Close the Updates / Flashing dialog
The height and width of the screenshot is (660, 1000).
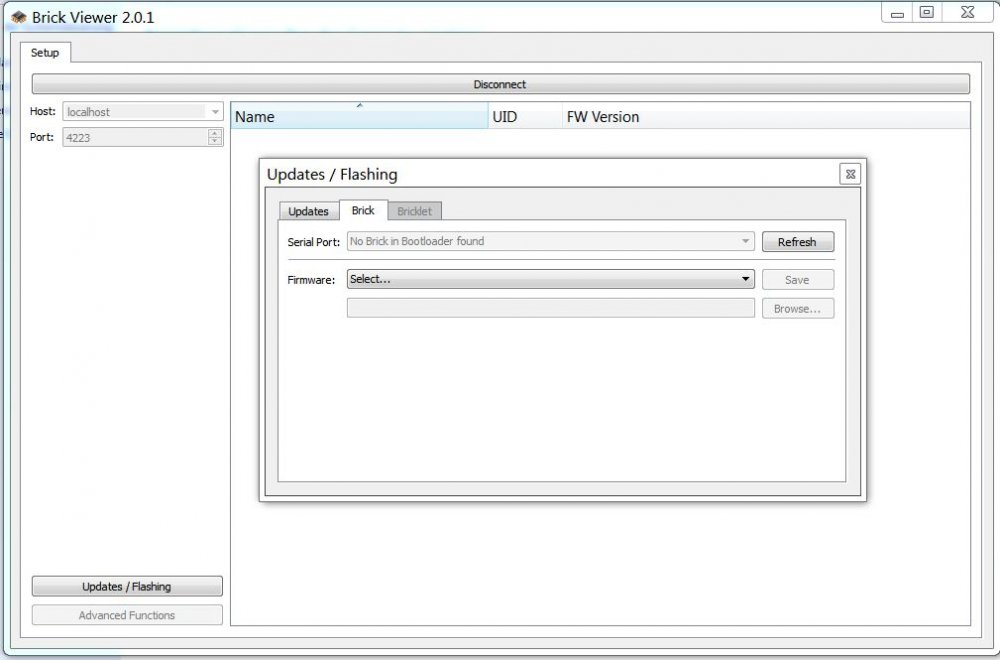[850, 174]
